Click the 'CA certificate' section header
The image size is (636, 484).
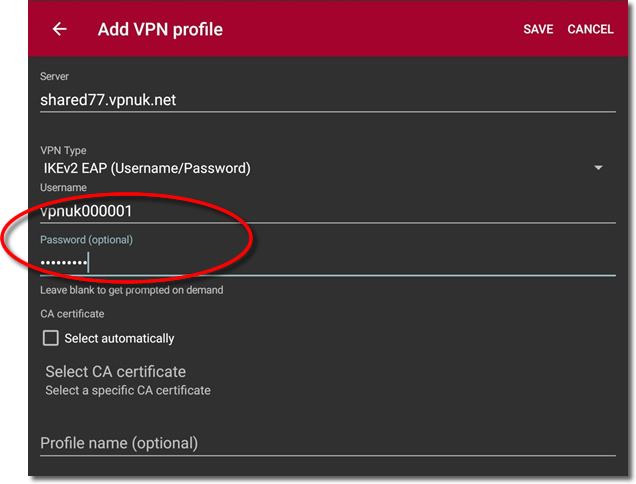pos(72,314)
